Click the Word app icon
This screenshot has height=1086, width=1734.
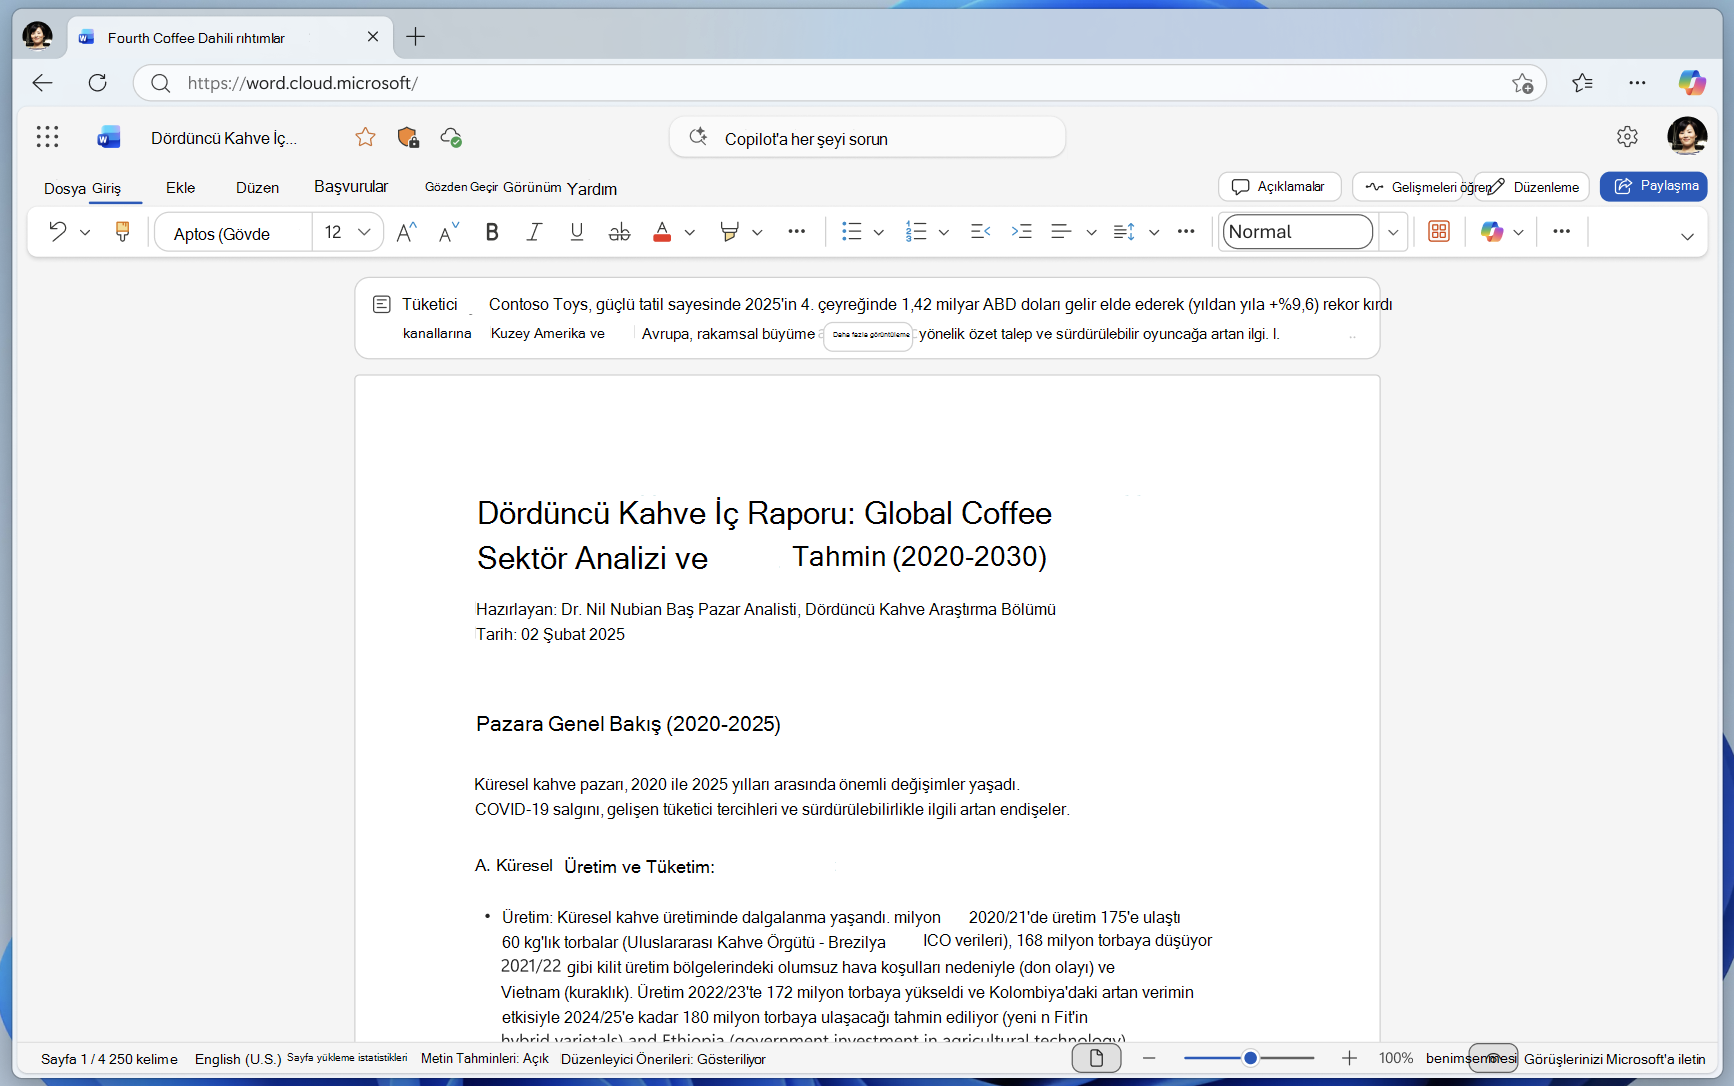click(108, 137)
